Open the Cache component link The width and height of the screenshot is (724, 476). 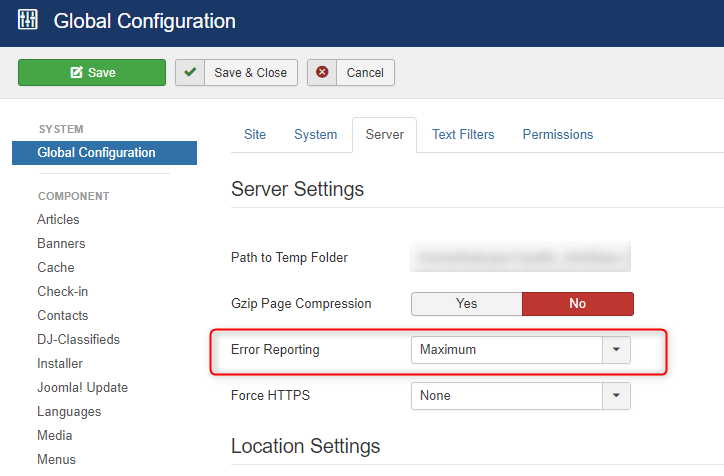click(56, 268)
